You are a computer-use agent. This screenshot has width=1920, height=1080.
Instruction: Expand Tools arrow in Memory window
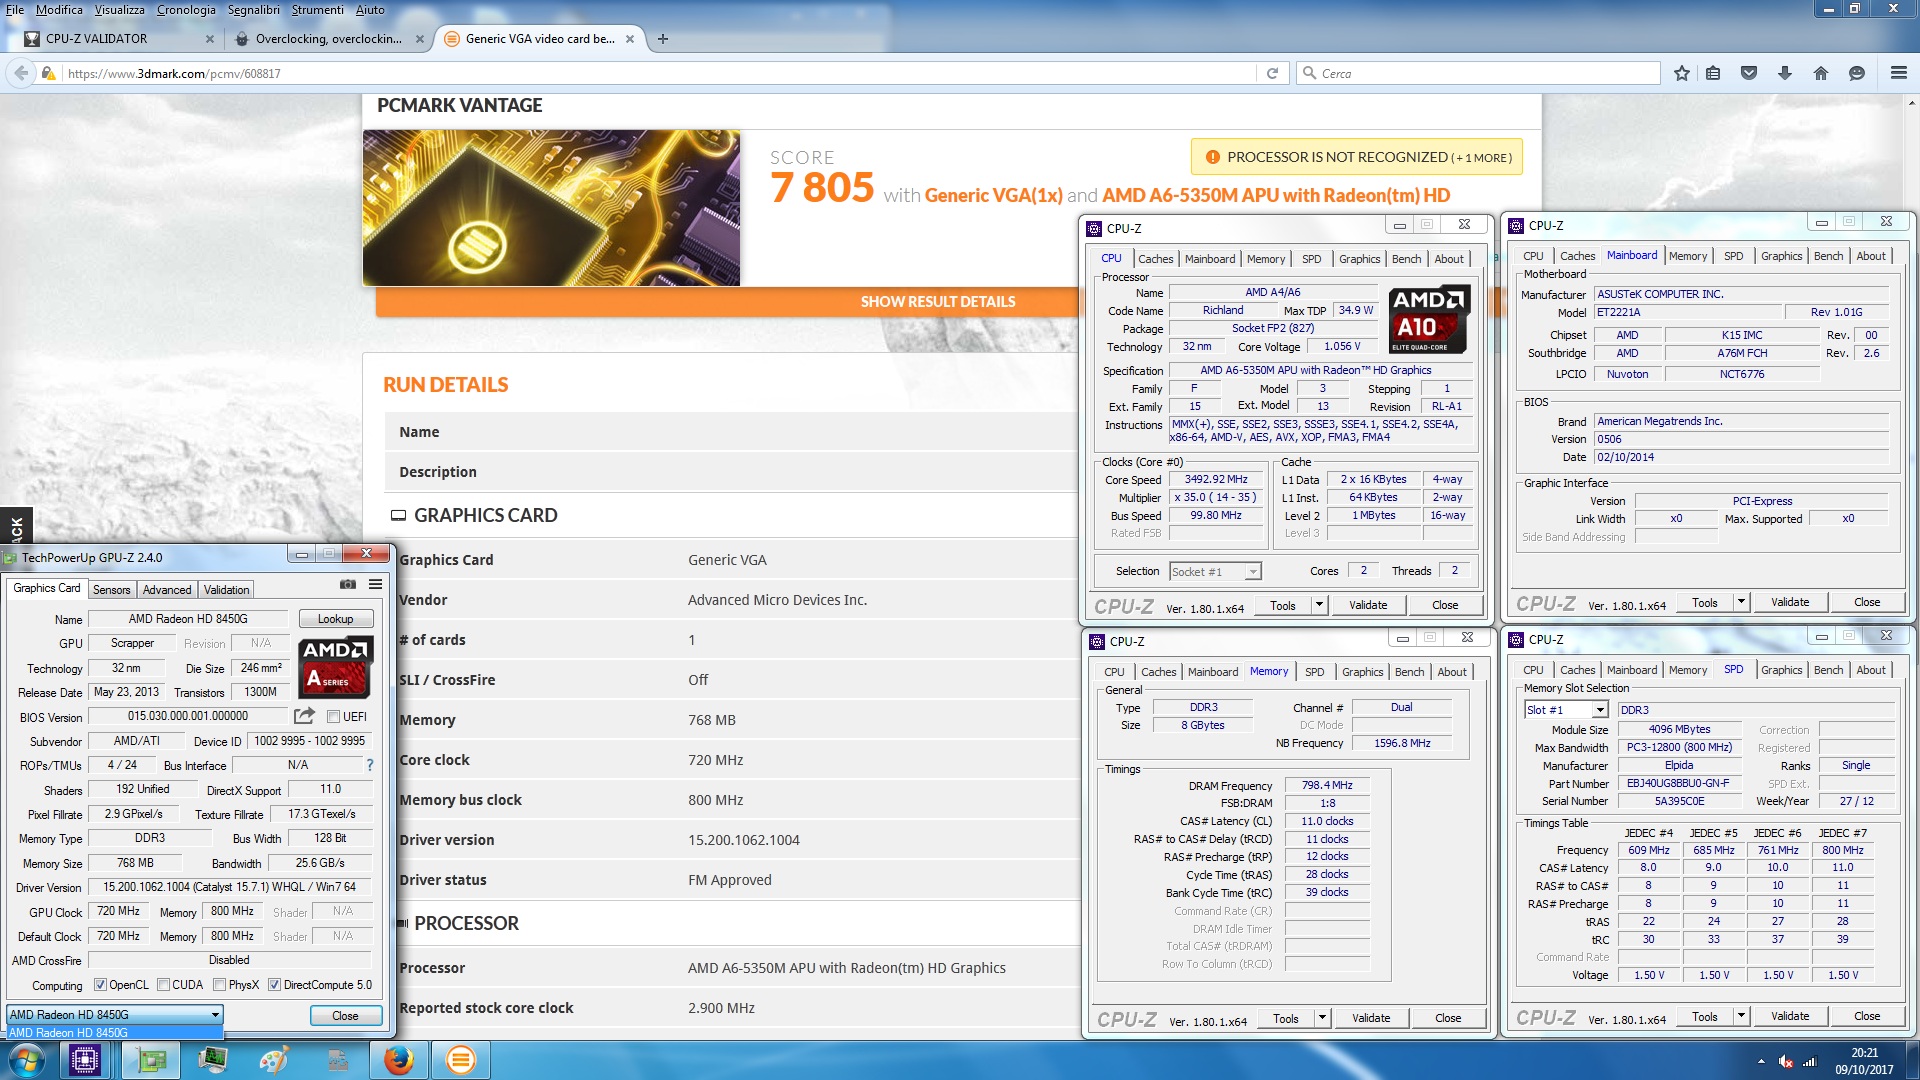point(1322,1018)
